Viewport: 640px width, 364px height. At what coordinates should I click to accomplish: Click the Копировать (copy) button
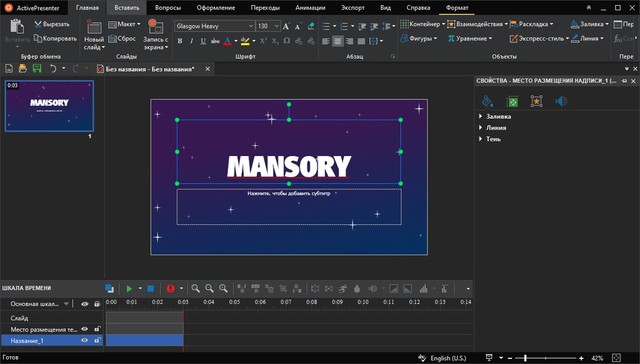[x=55, y=38]
